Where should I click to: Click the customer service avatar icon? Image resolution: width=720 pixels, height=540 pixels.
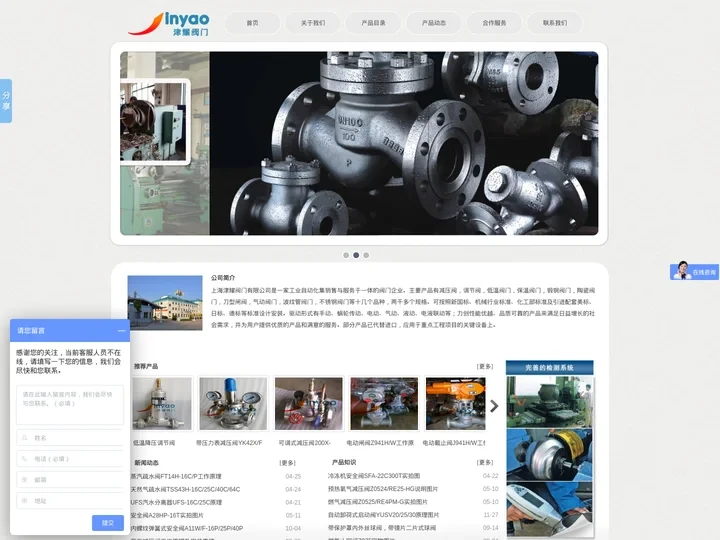click(682, 270)
